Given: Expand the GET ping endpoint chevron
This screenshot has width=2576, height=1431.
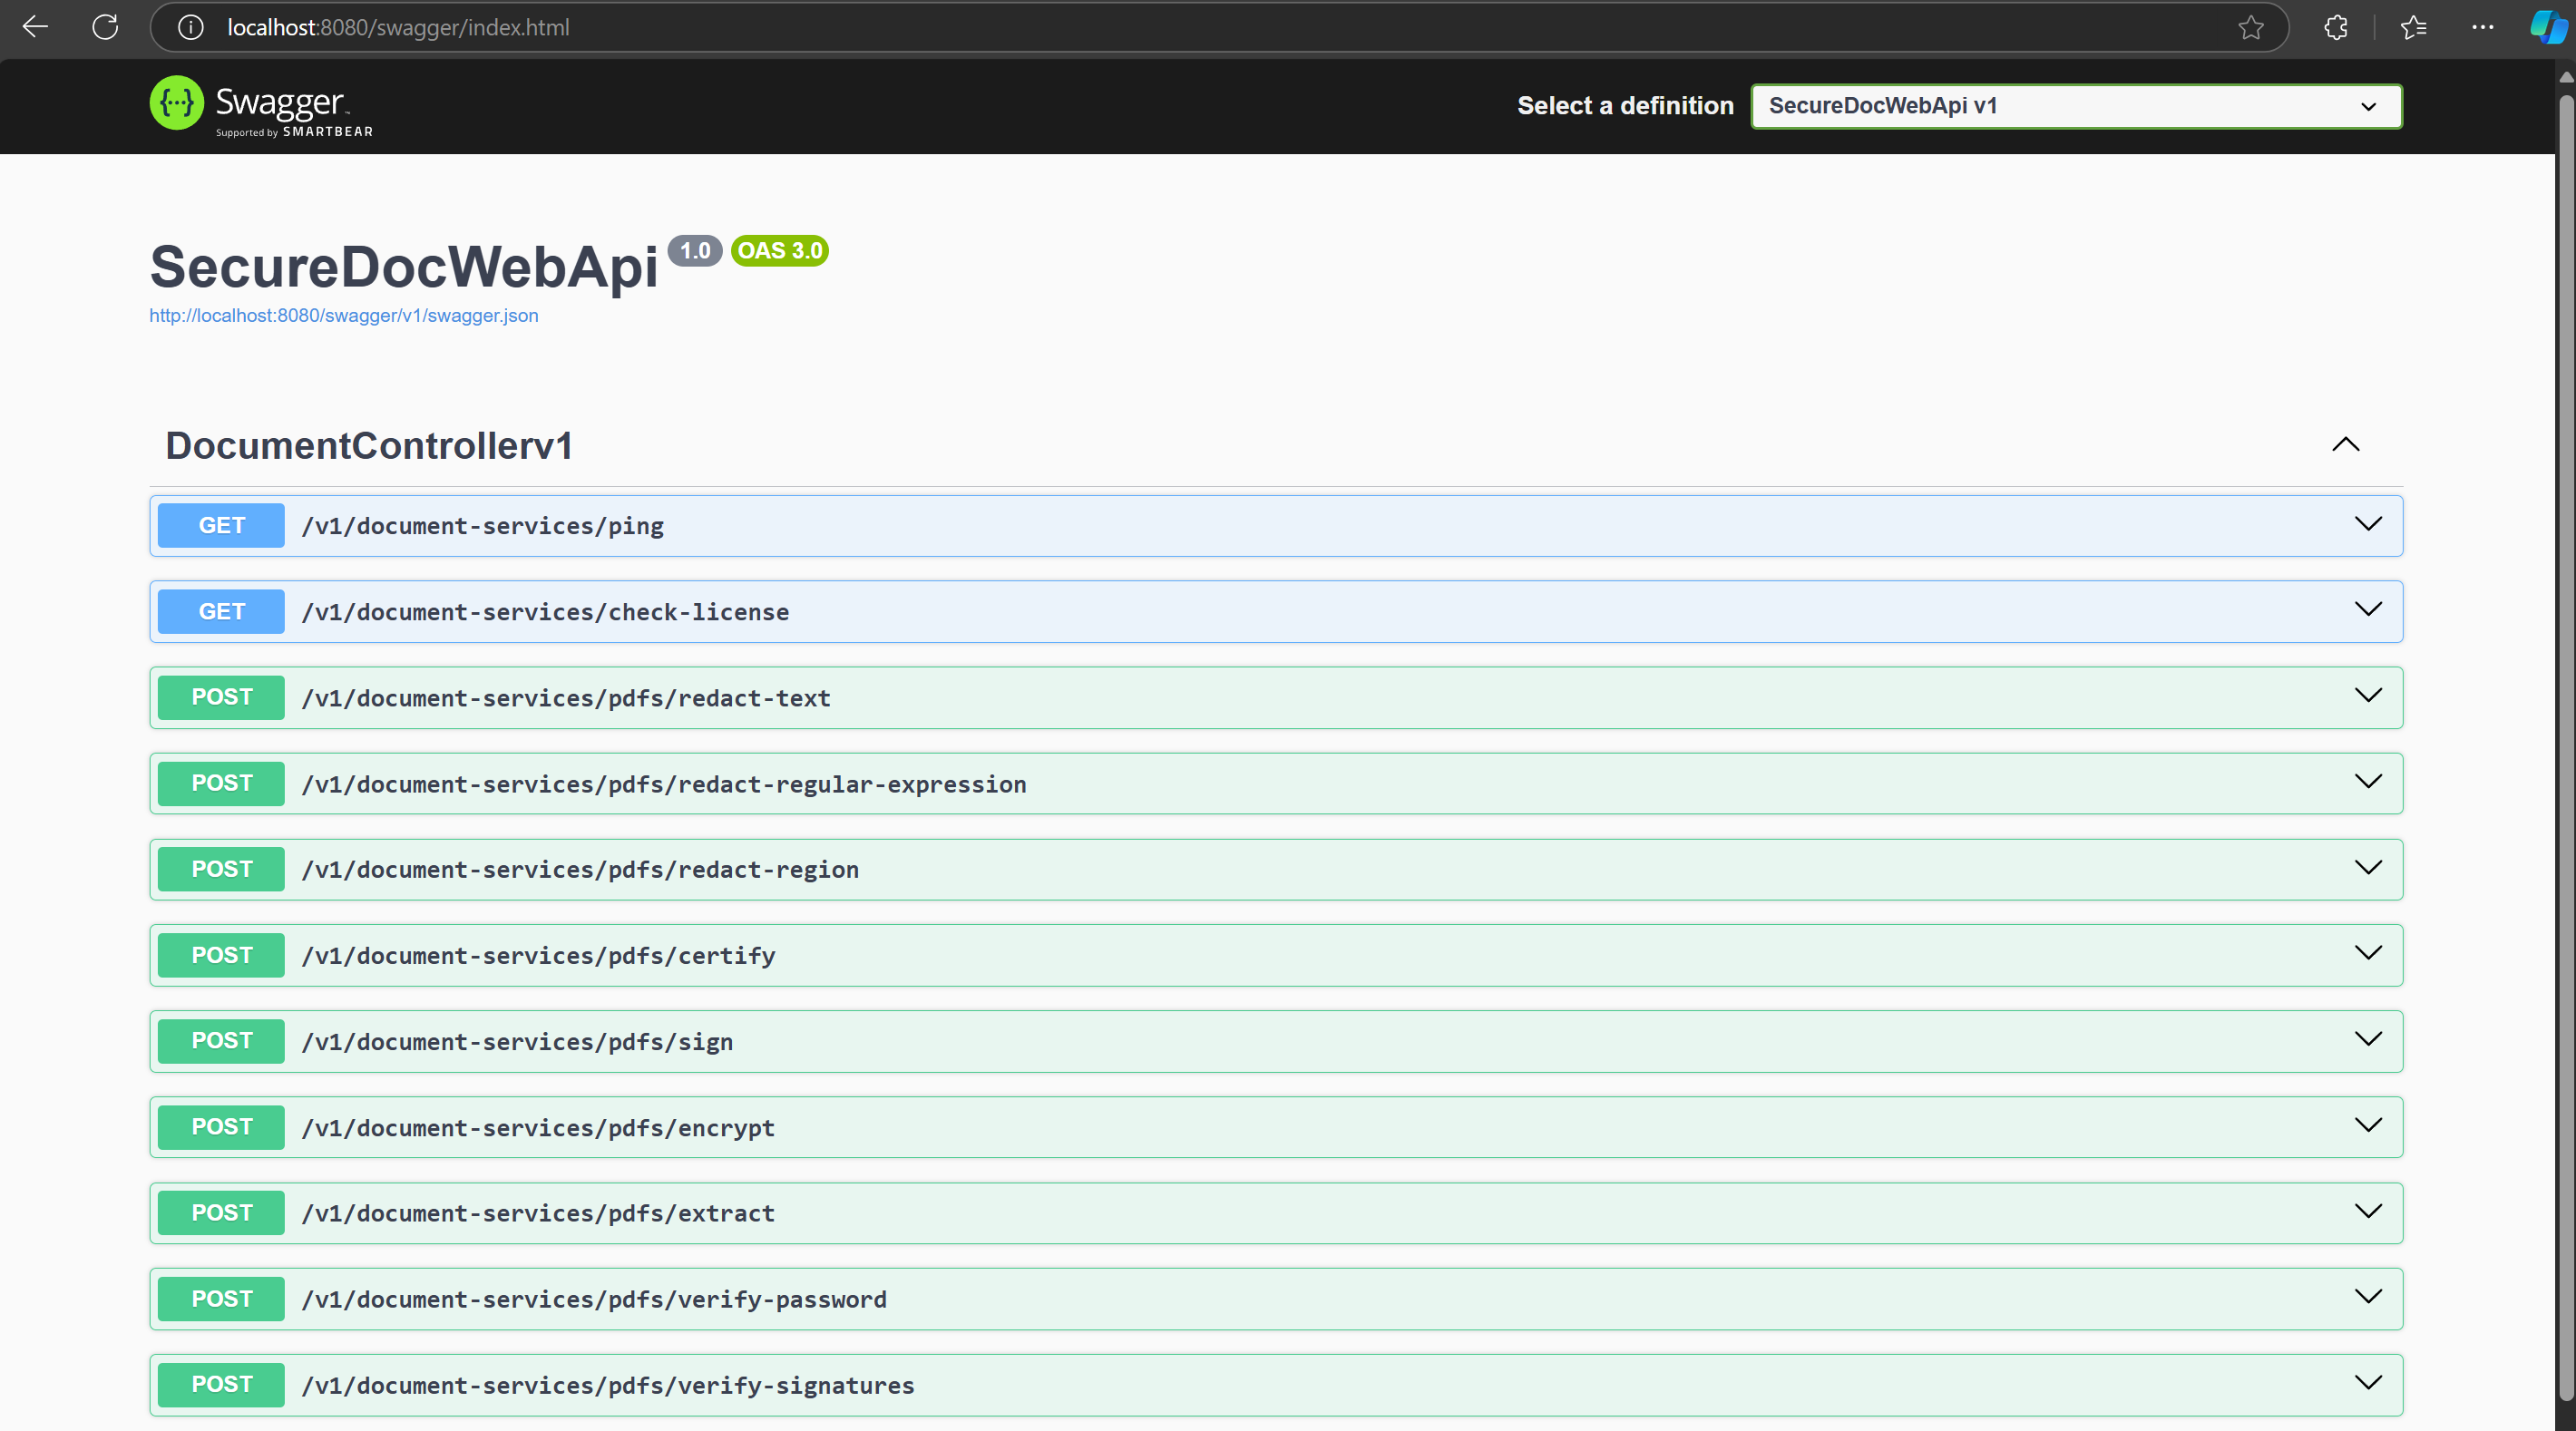Looking at the screenshot, I should tap(2368, 524).
